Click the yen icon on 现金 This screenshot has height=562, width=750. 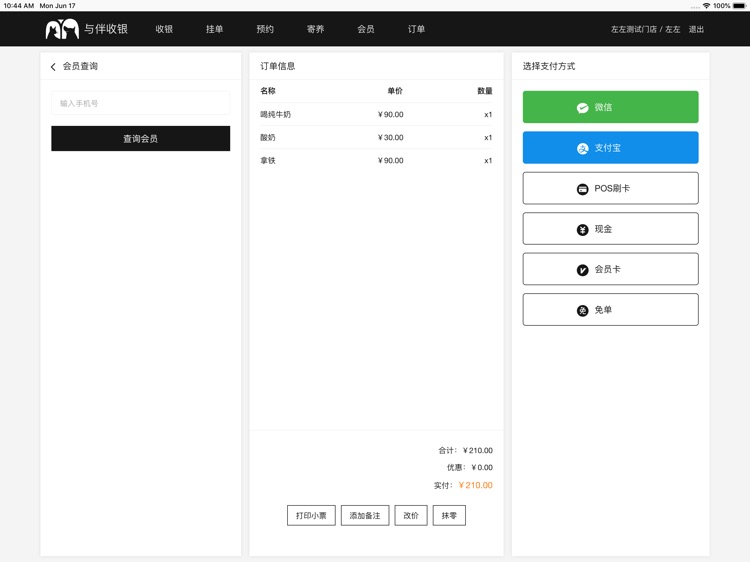tap(582, 230)
